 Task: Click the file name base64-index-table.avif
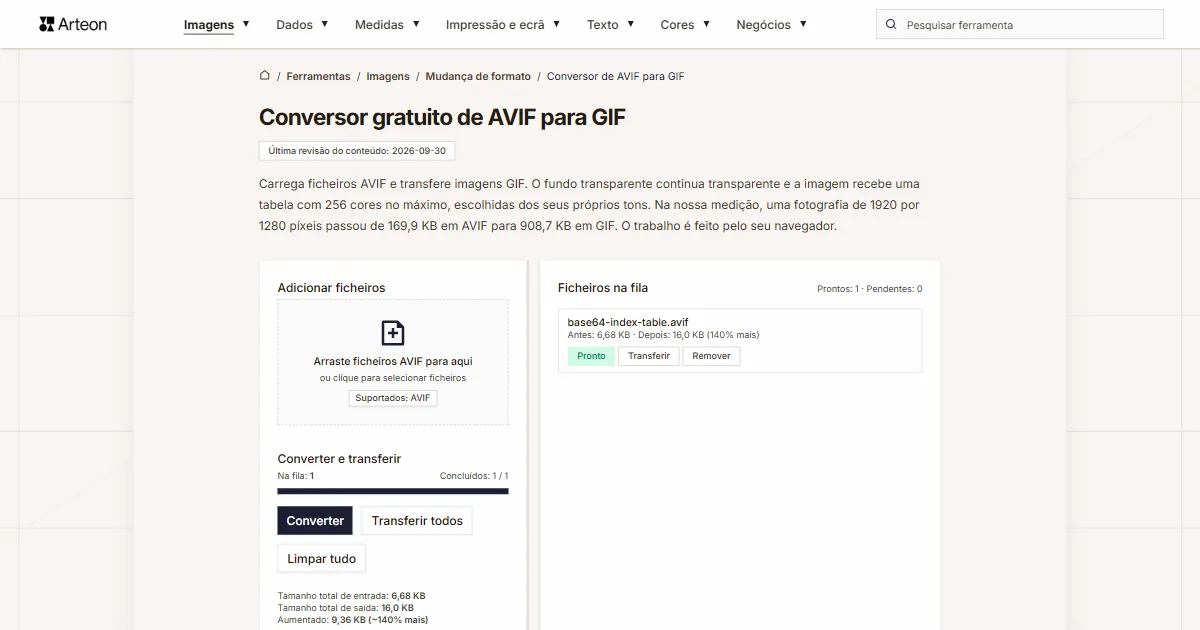pyautogui.click(x=628, y=322)
